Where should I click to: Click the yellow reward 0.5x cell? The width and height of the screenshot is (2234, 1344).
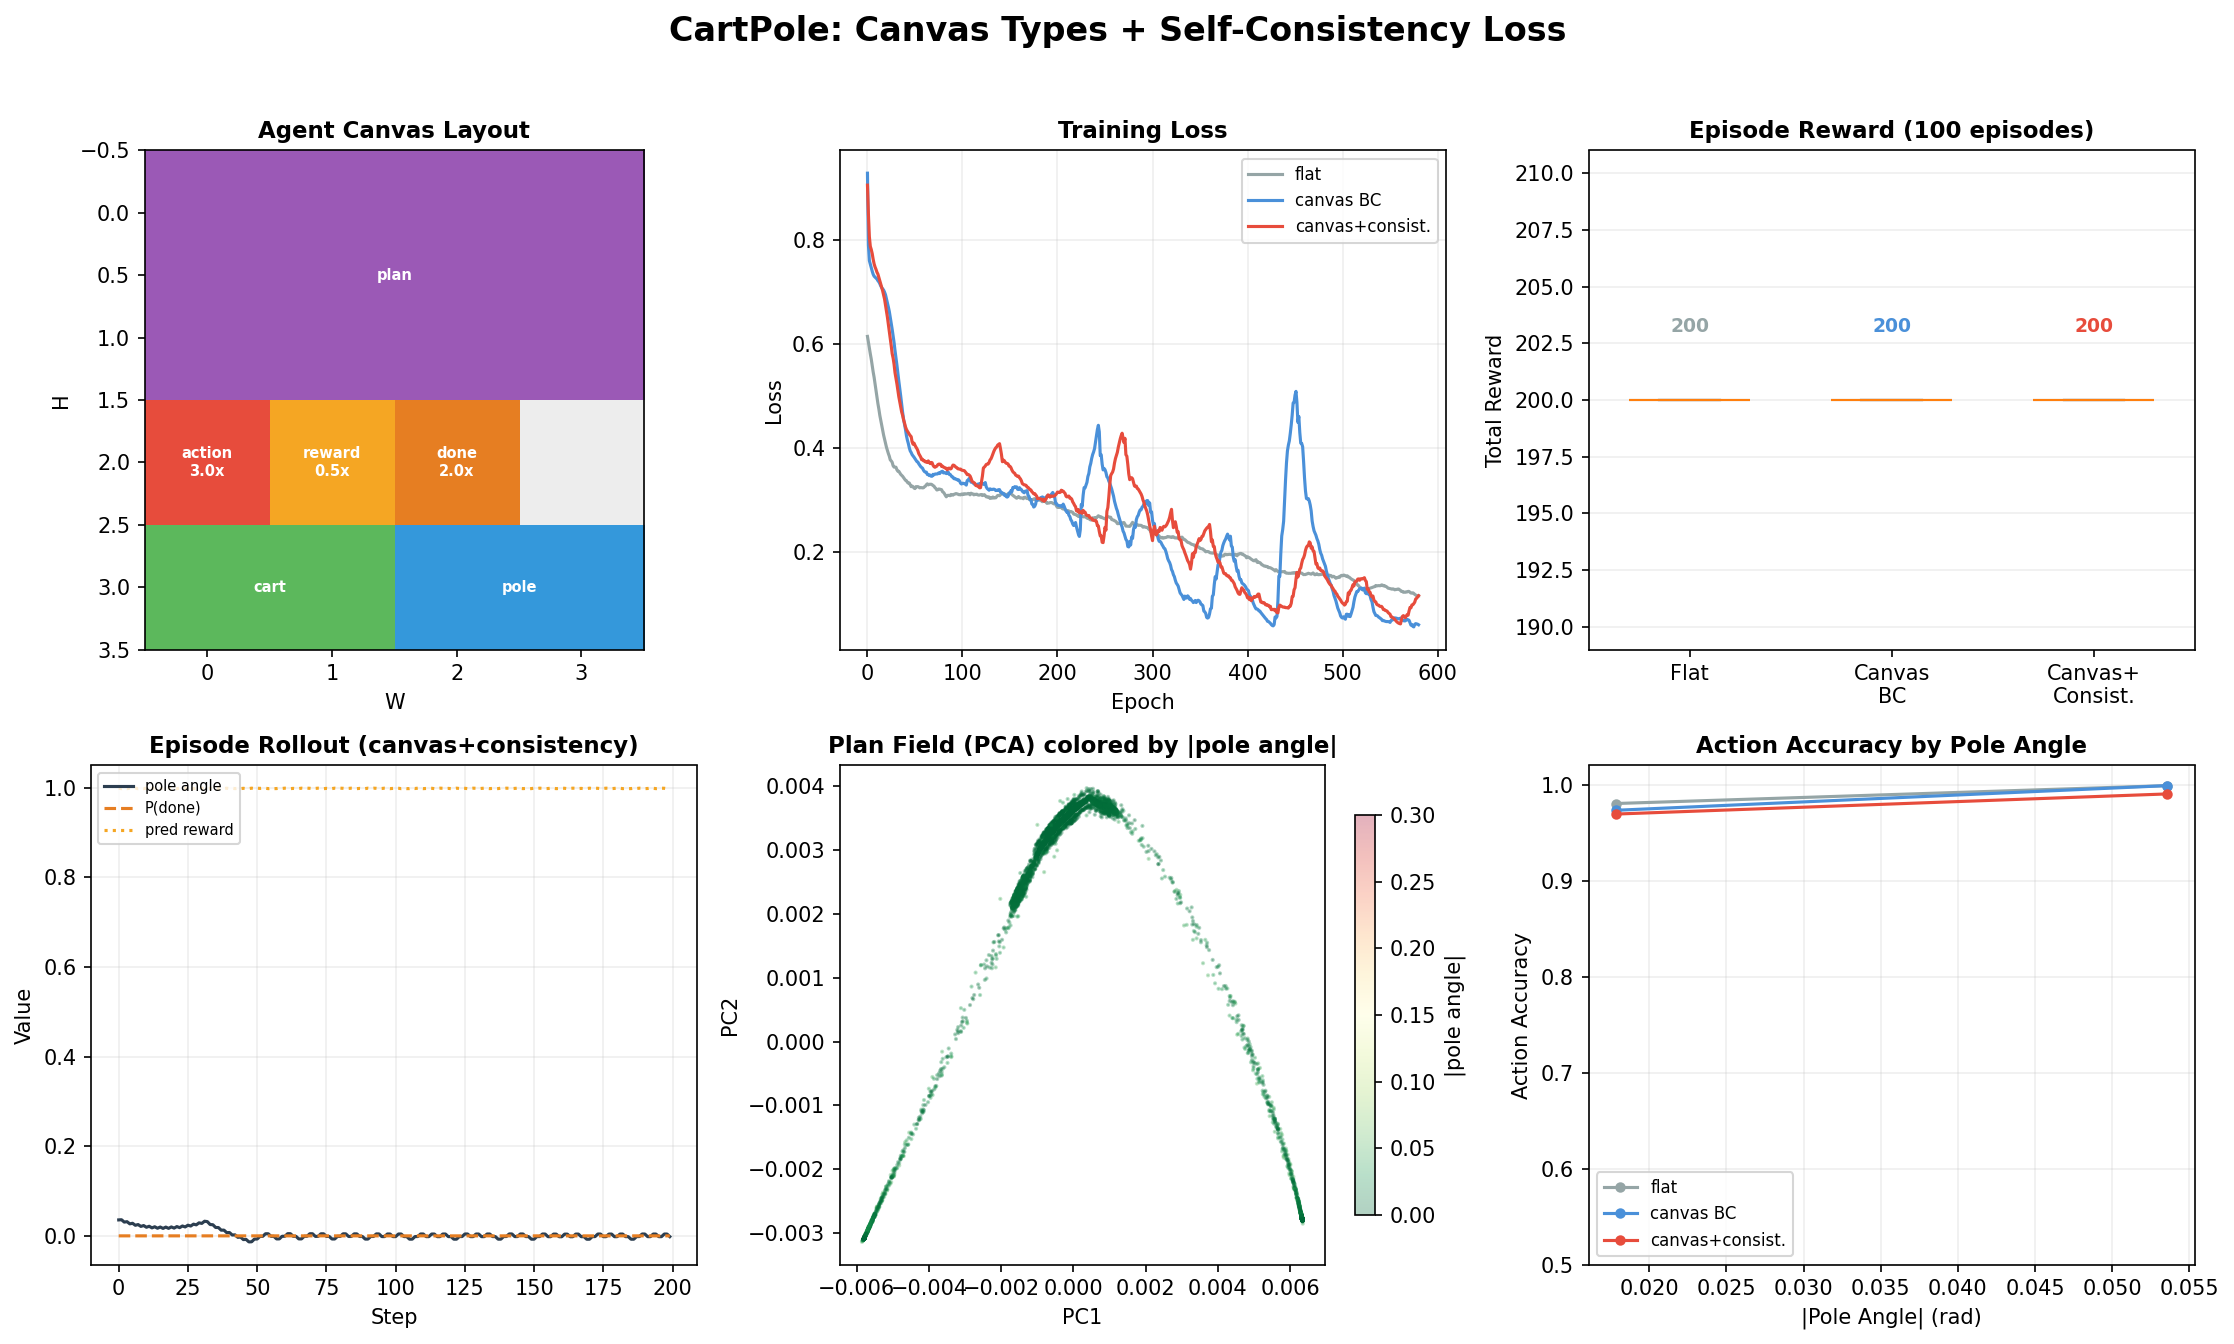coord(332,462)
